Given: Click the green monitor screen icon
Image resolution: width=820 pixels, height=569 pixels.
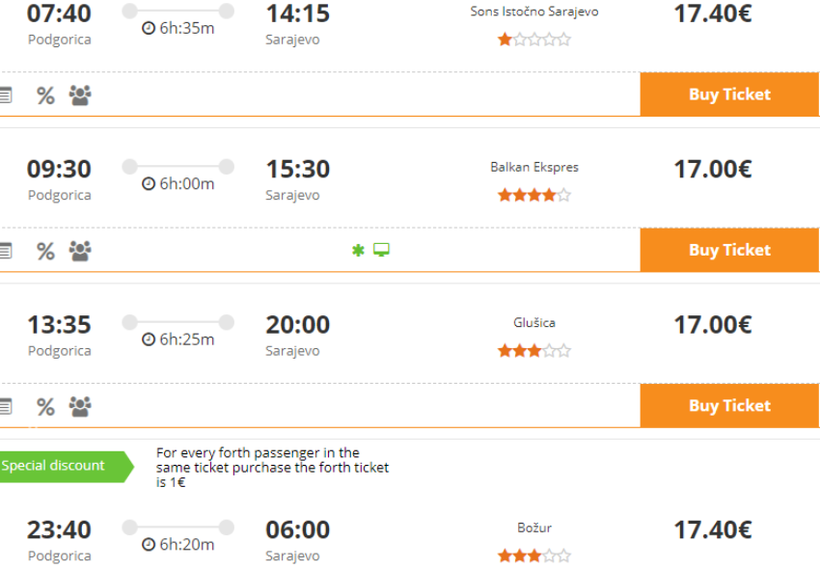Looking at the screenshot, I should 381,250.
